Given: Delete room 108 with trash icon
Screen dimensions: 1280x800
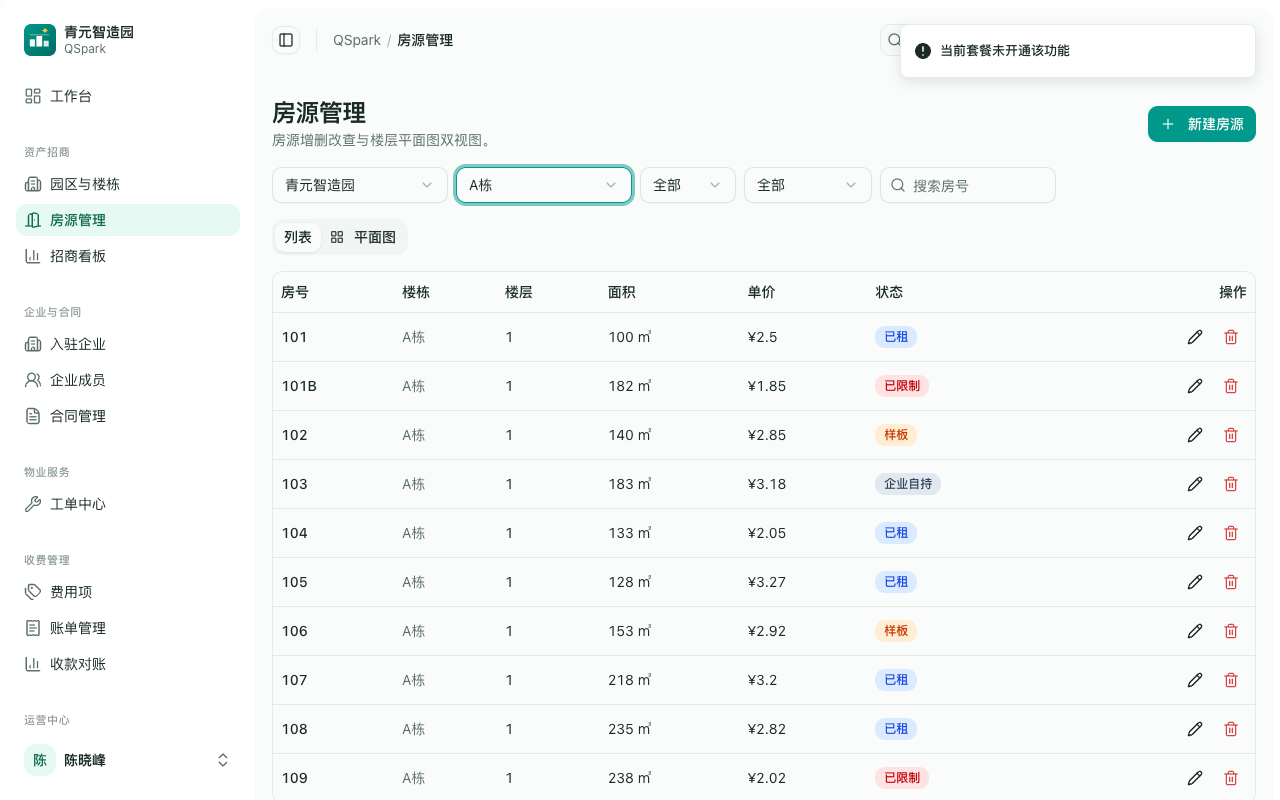Looking at the screenshot, I should coord(1231,729).
